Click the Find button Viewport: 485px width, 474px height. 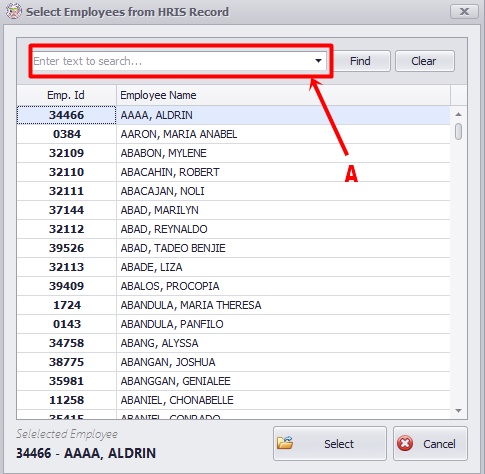click(360, 61)
